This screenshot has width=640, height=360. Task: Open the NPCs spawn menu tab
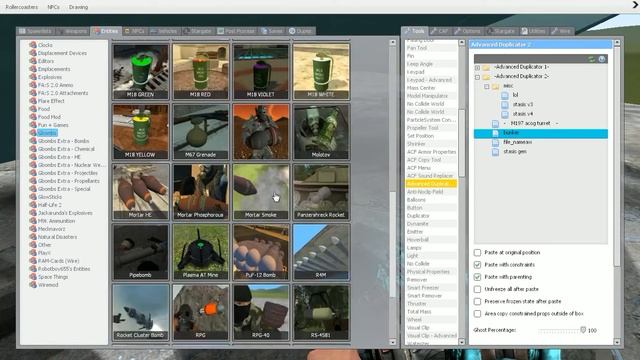click(134, 31)
